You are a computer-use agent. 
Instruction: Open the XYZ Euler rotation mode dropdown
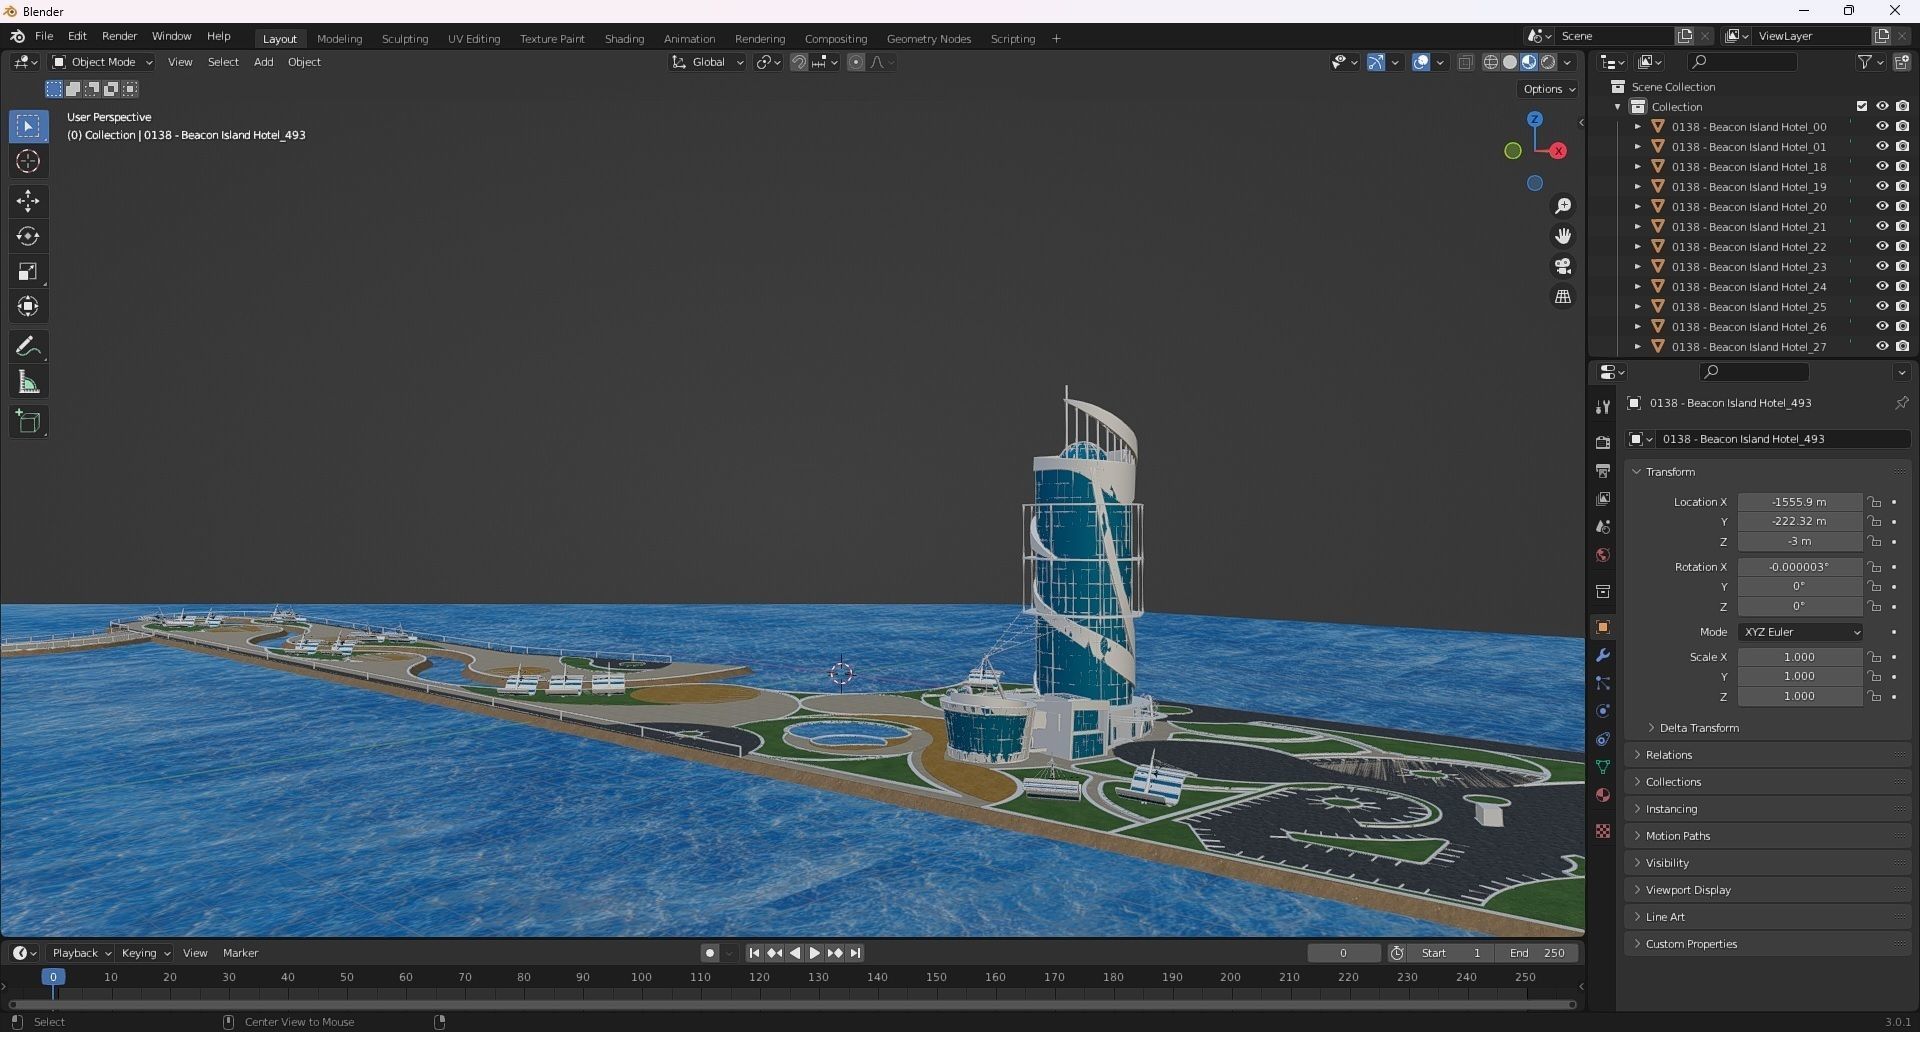tap(1800, 632)
